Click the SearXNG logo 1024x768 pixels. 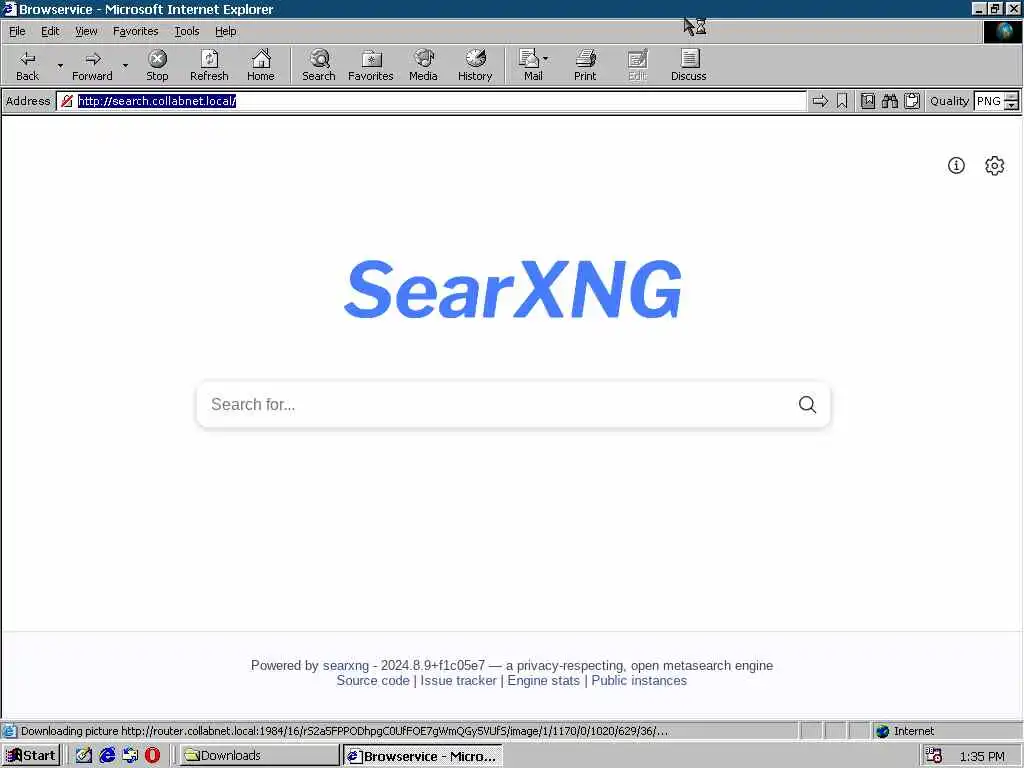513,289
